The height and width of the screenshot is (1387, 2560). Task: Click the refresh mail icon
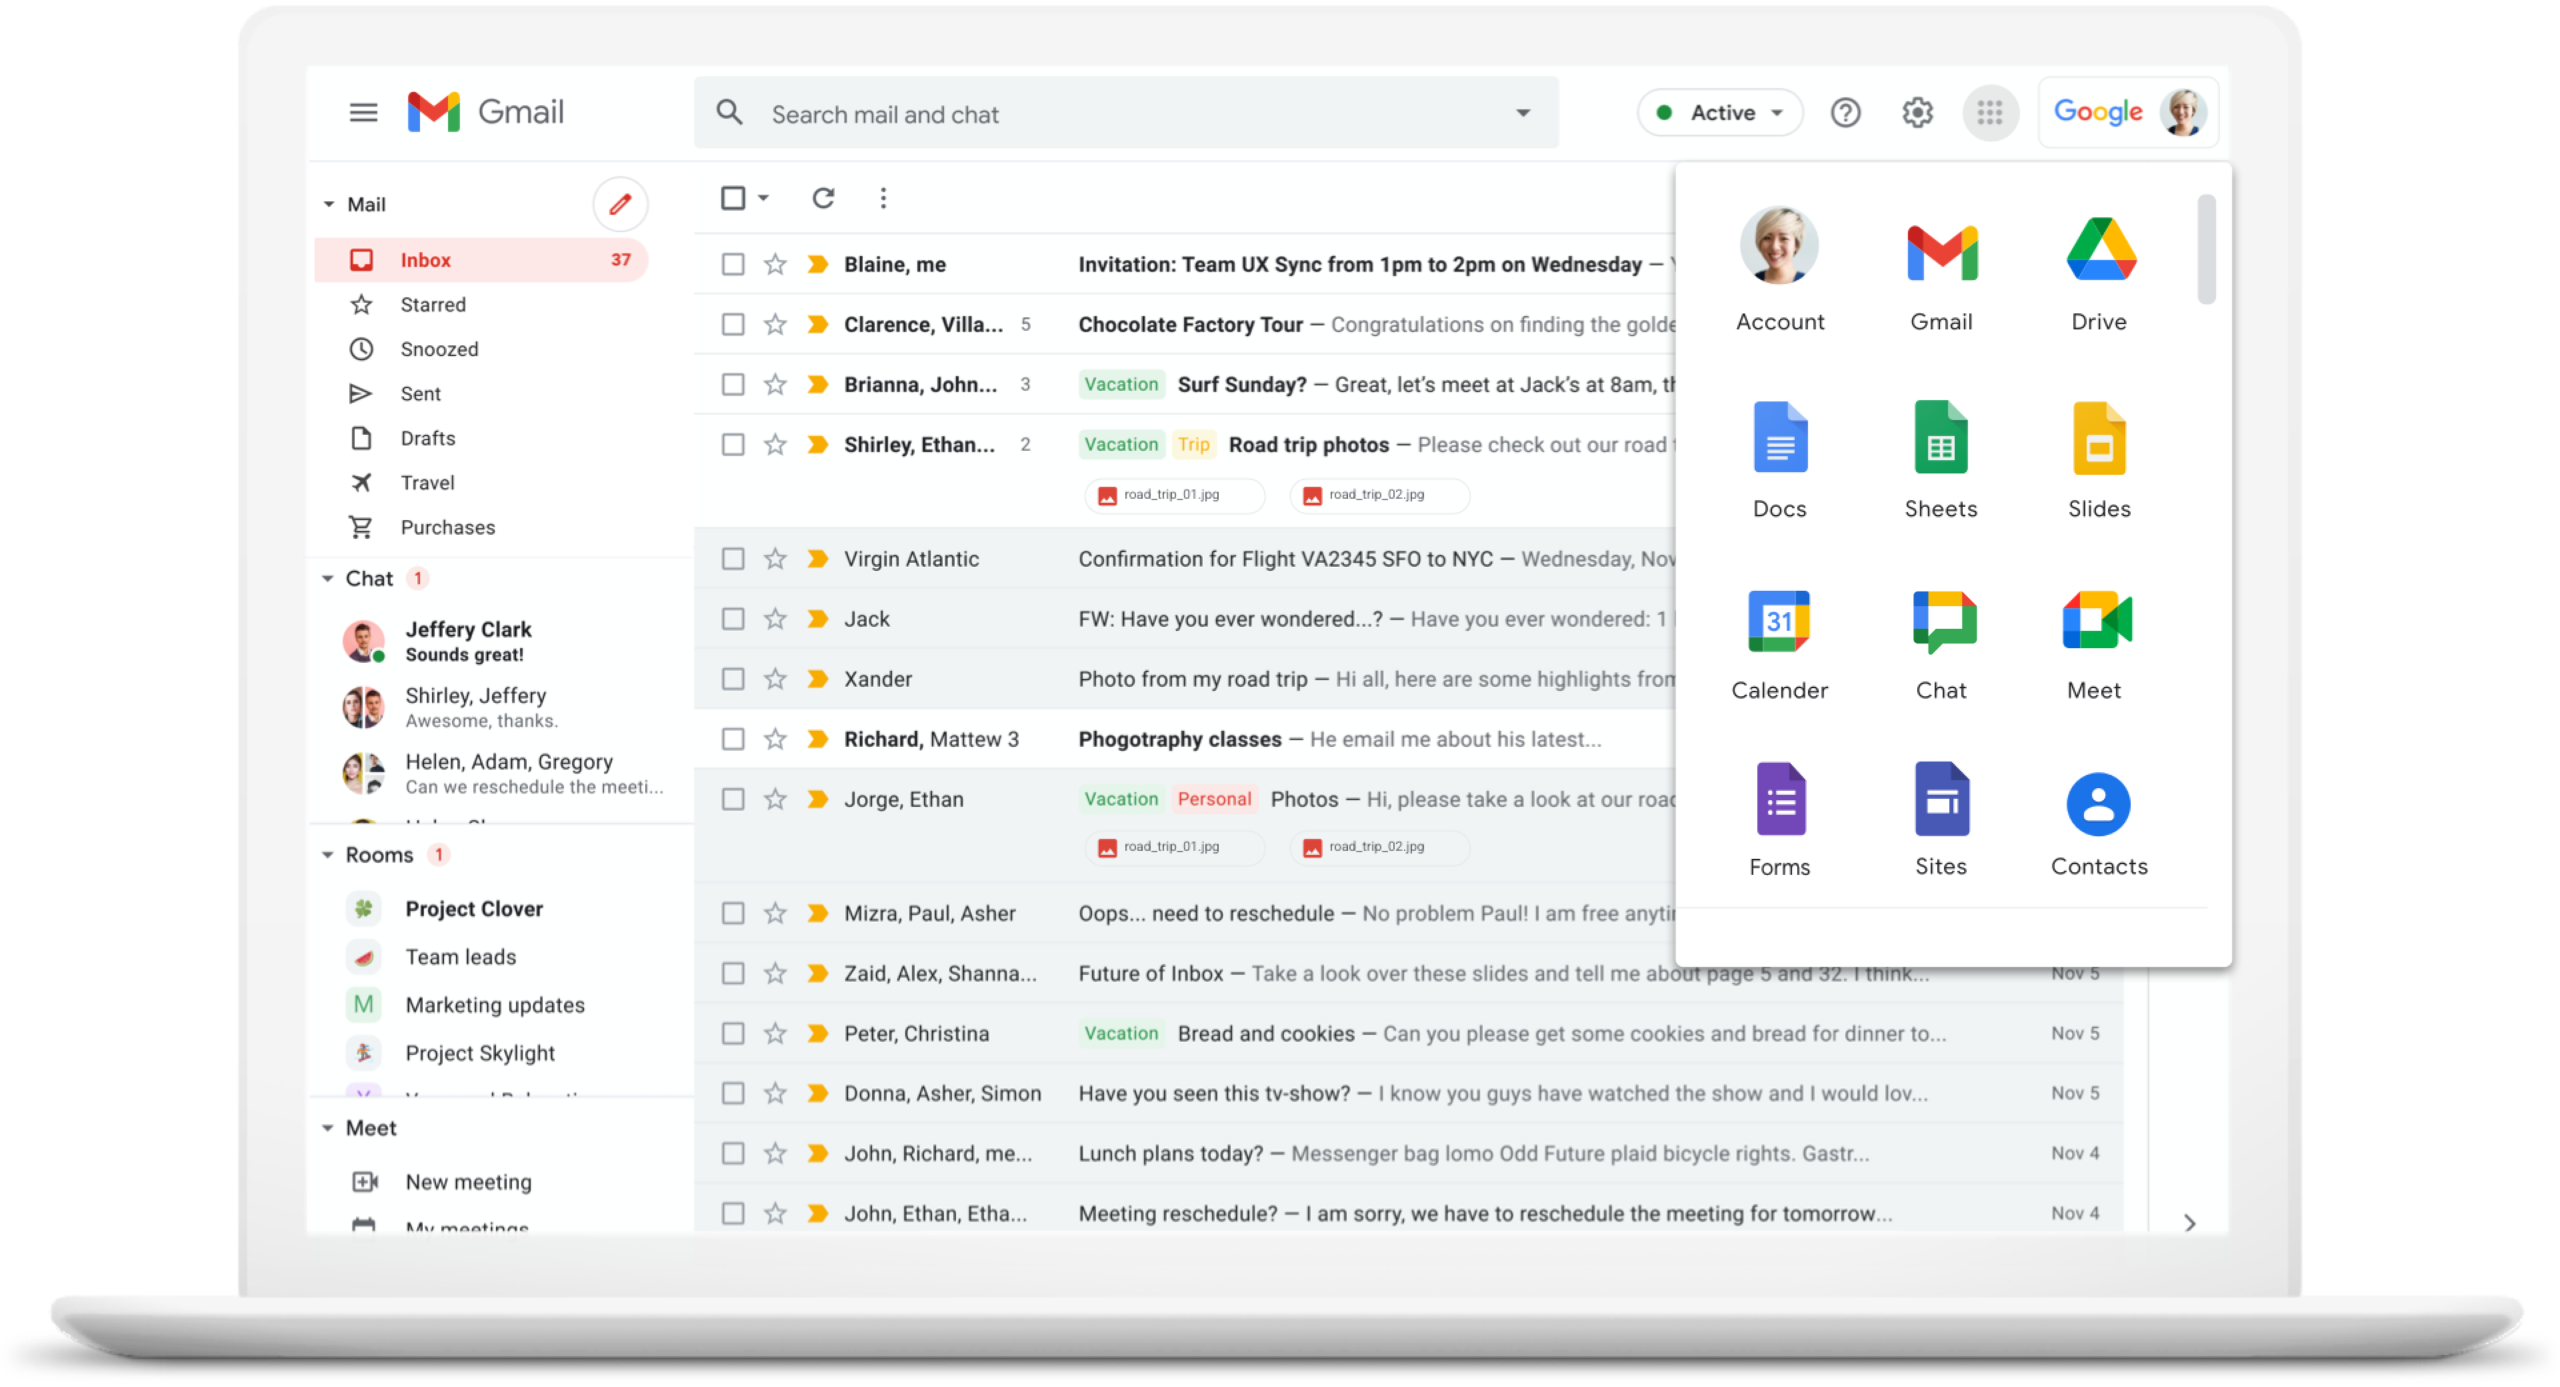pyautogui.click(x=823, y=198)
